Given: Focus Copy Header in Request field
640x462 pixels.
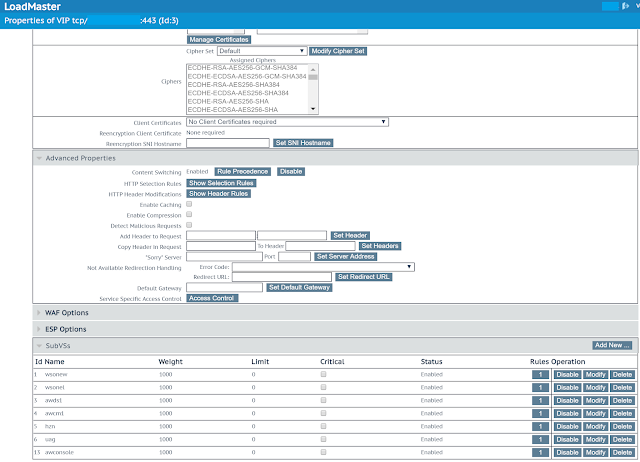Looking at the screenshot, I should tap(221, 246).
